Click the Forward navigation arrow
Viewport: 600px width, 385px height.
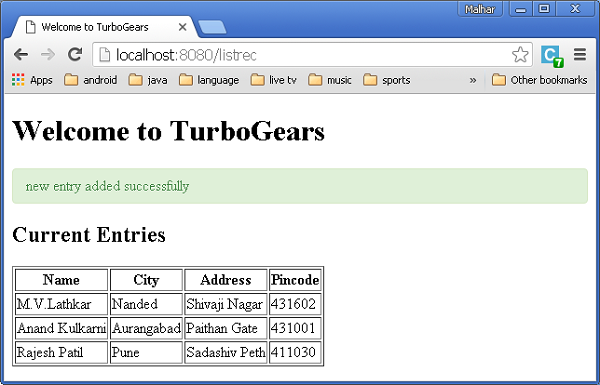(48, 55)
